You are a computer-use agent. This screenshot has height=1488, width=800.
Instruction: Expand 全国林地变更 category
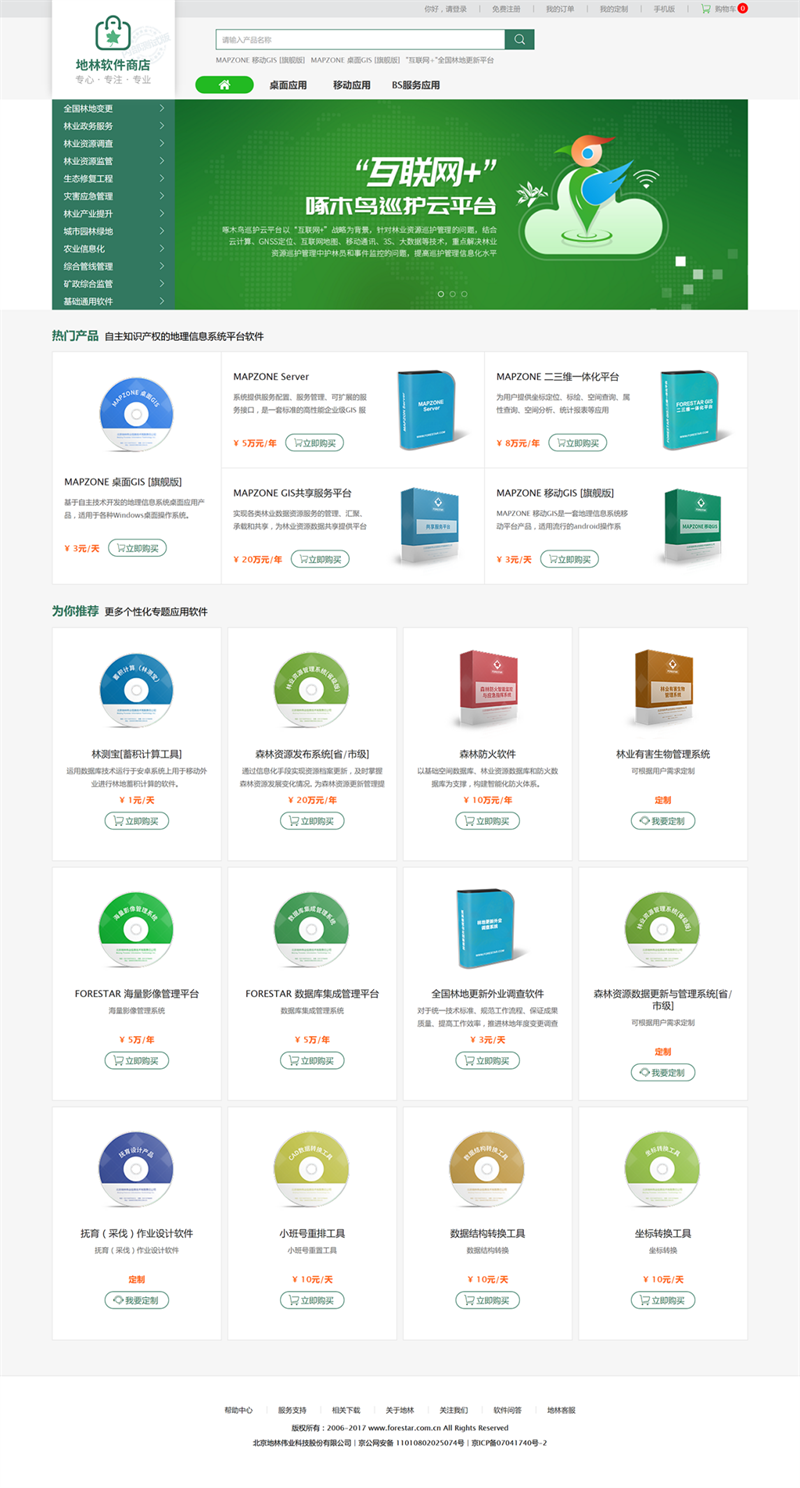[x=113, y=108]
